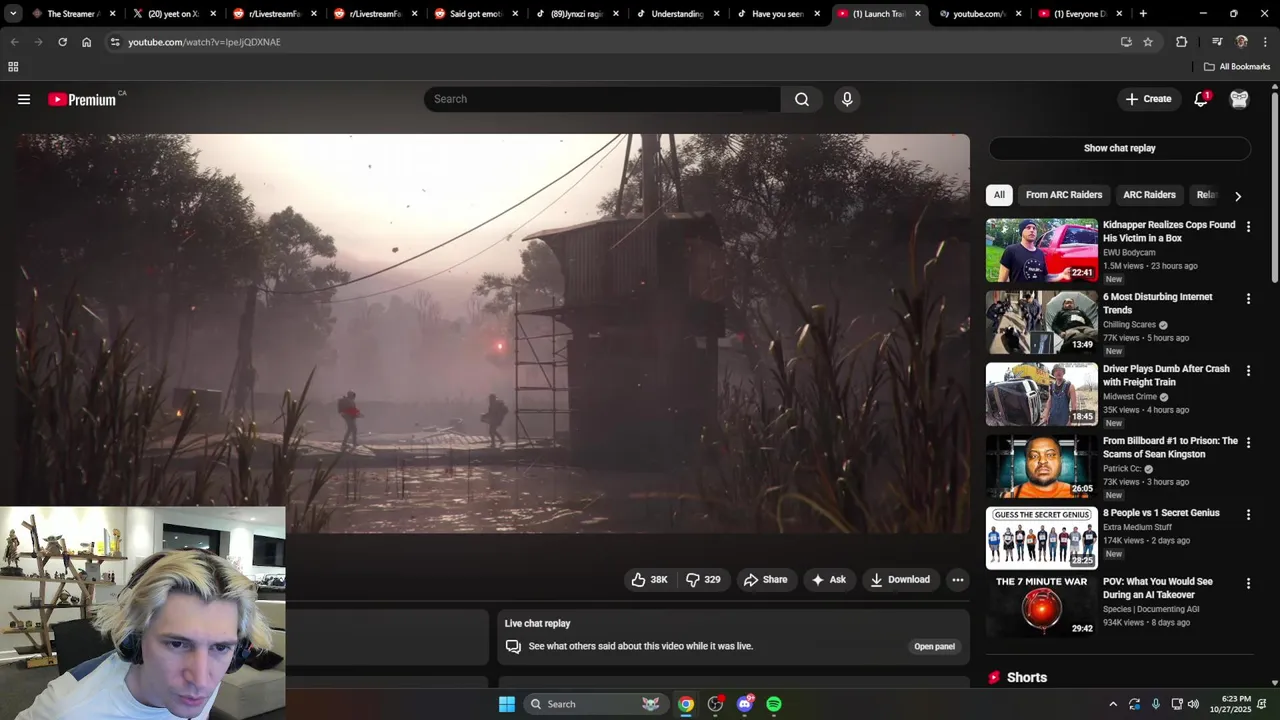Go to YouTube Premium home logo
Image resolution: width=1280 pixels, height=720 pixels.
click(x=82, y=99)
